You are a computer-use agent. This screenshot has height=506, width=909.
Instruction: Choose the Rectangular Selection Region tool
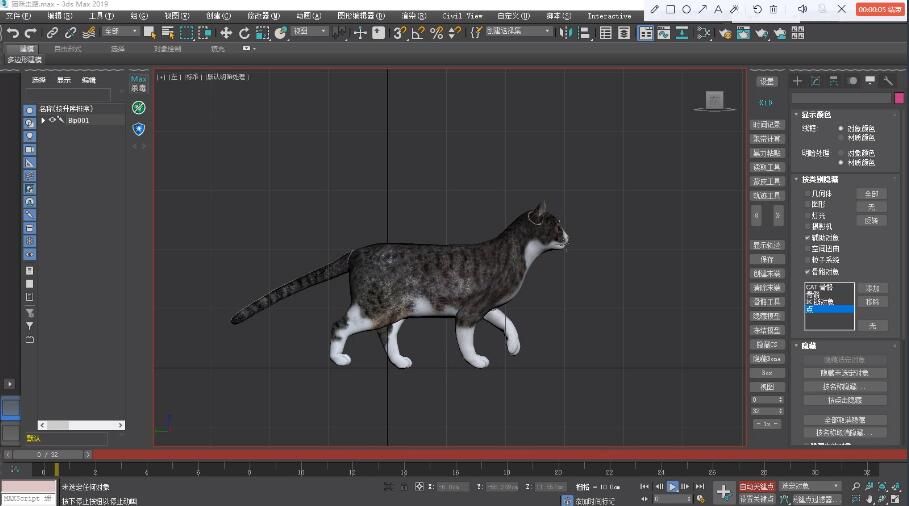[187, 33]
